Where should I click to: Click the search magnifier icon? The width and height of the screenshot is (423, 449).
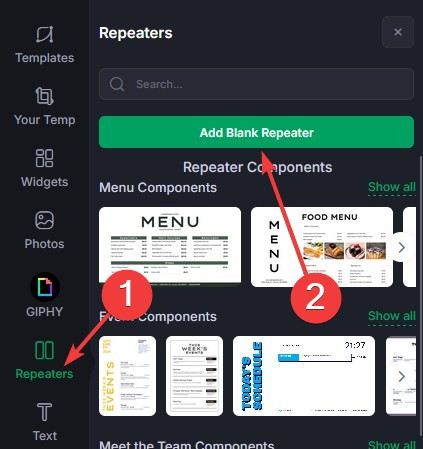[117, 84]
